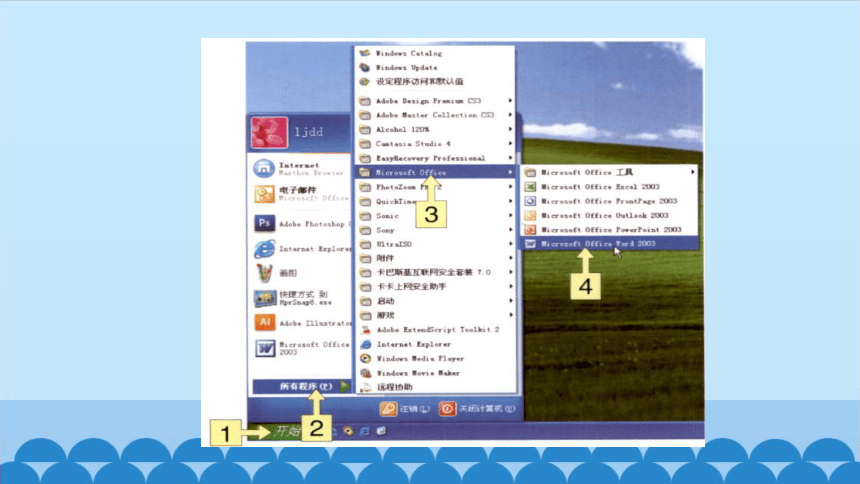
Task: Open Microsoft Office Tools (工具) submenu
Action: [609, 172]
